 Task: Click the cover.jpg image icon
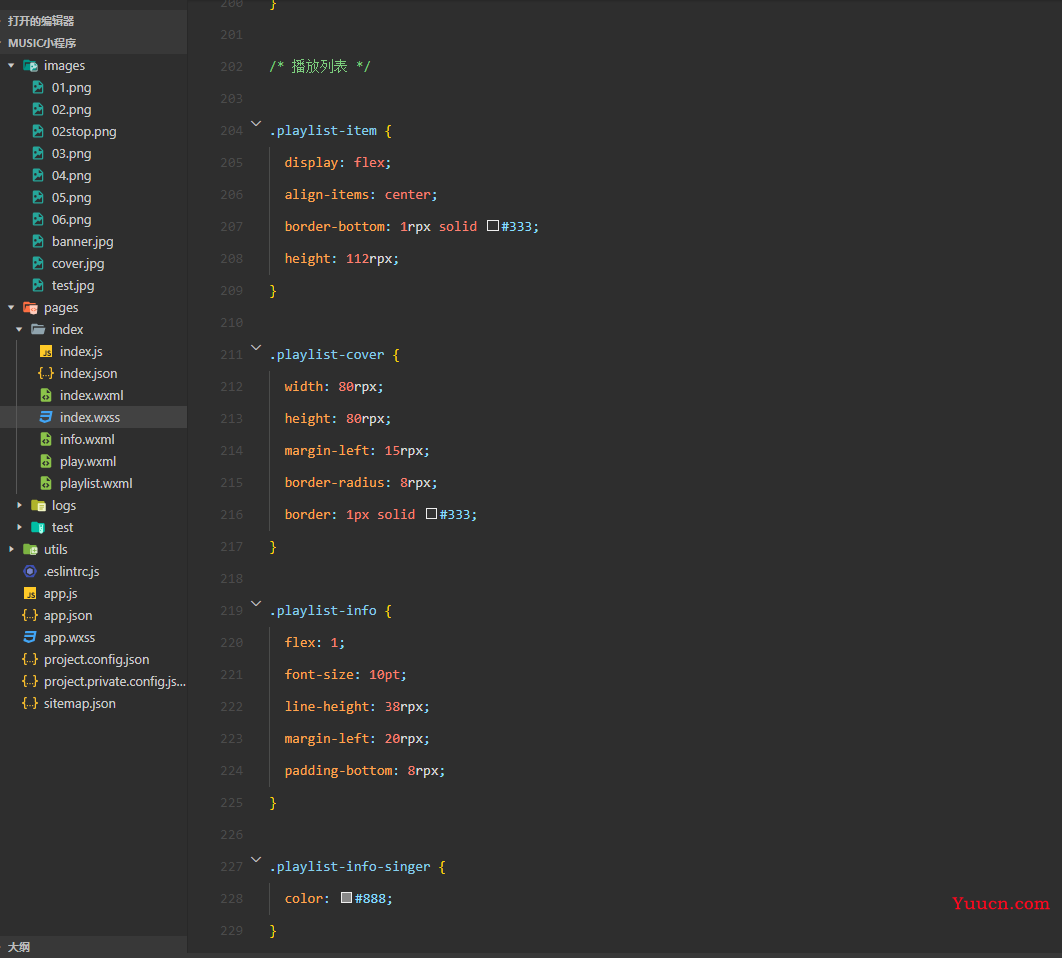point(39,264)
